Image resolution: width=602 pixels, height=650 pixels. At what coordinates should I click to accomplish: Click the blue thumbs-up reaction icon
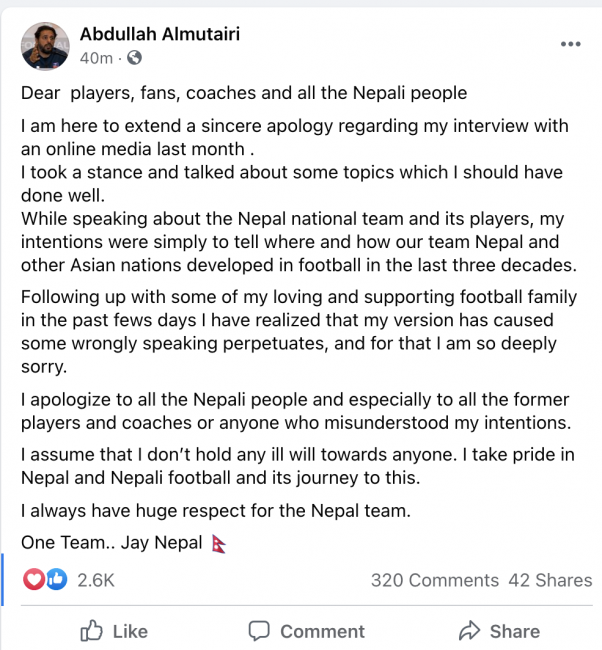point(56,579)
